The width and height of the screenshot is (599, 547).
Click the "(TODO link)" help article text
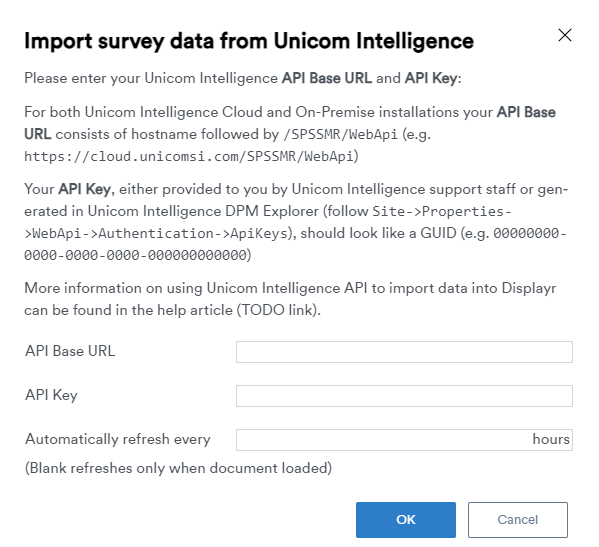pyautogui.click(x=277, y=310)
